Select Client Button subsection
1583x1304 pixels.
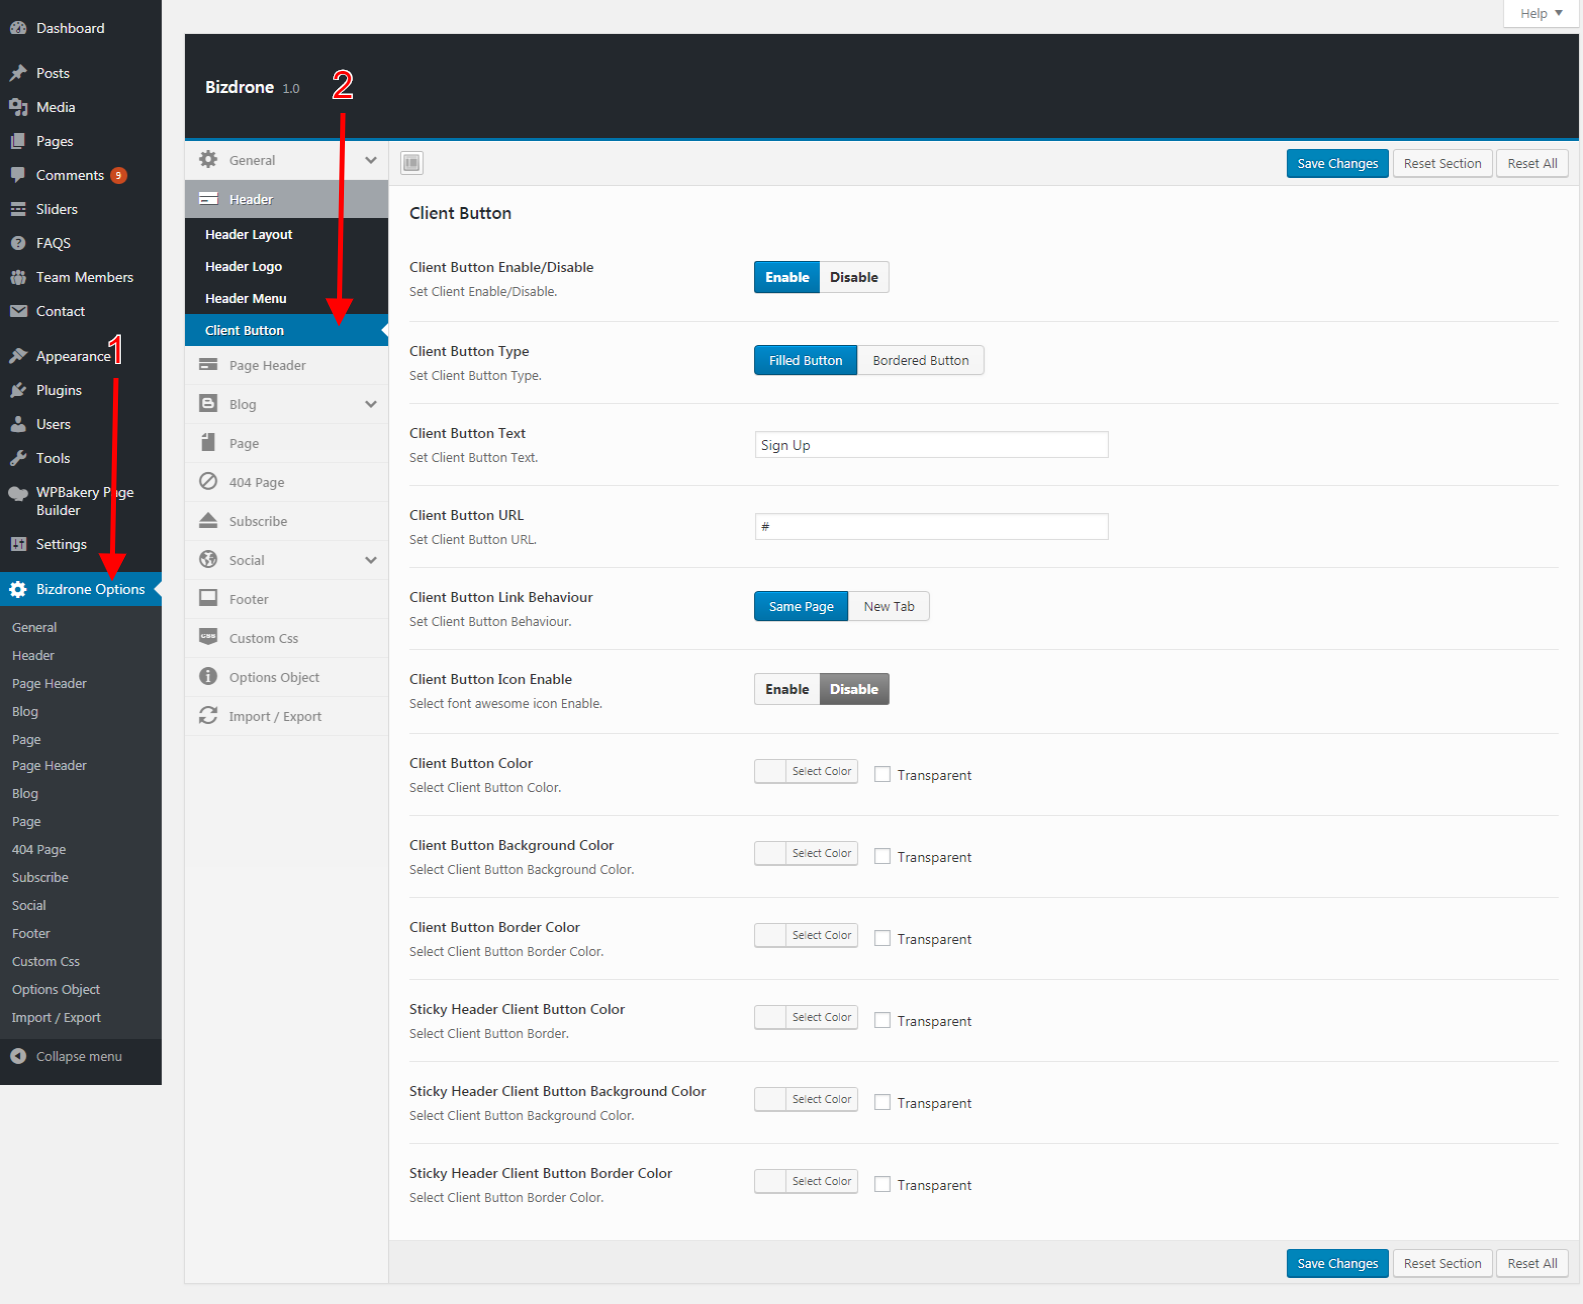tap(286, 330)
